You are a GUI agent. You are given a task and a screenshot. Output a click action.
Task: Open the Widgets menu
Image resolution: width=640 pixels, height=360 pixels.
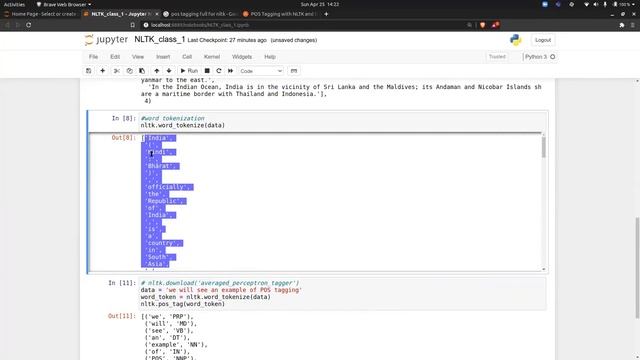pyautogui.click(x=242, y=57)
